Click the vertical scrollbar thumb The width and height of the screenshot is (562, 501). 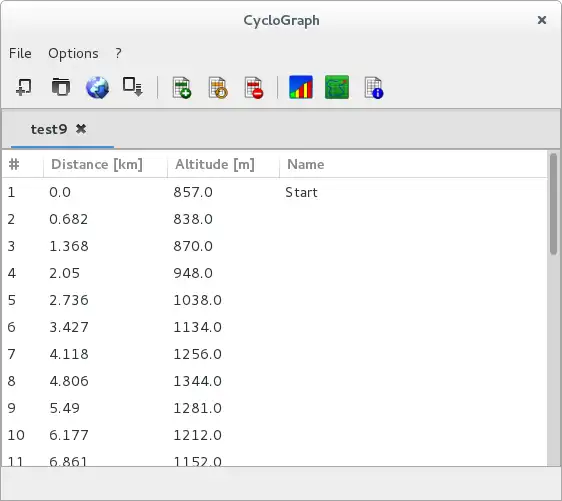click(x=554, y=204)
